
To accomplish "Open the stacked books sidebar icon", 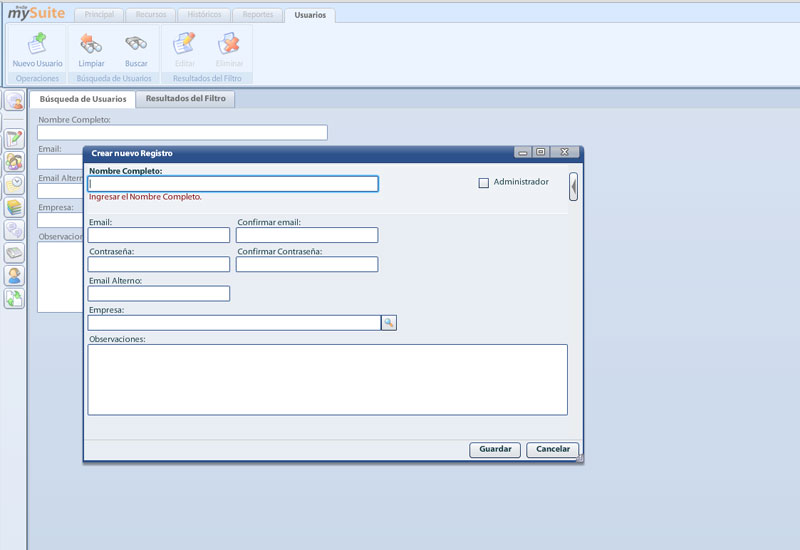I will point(14,207).
